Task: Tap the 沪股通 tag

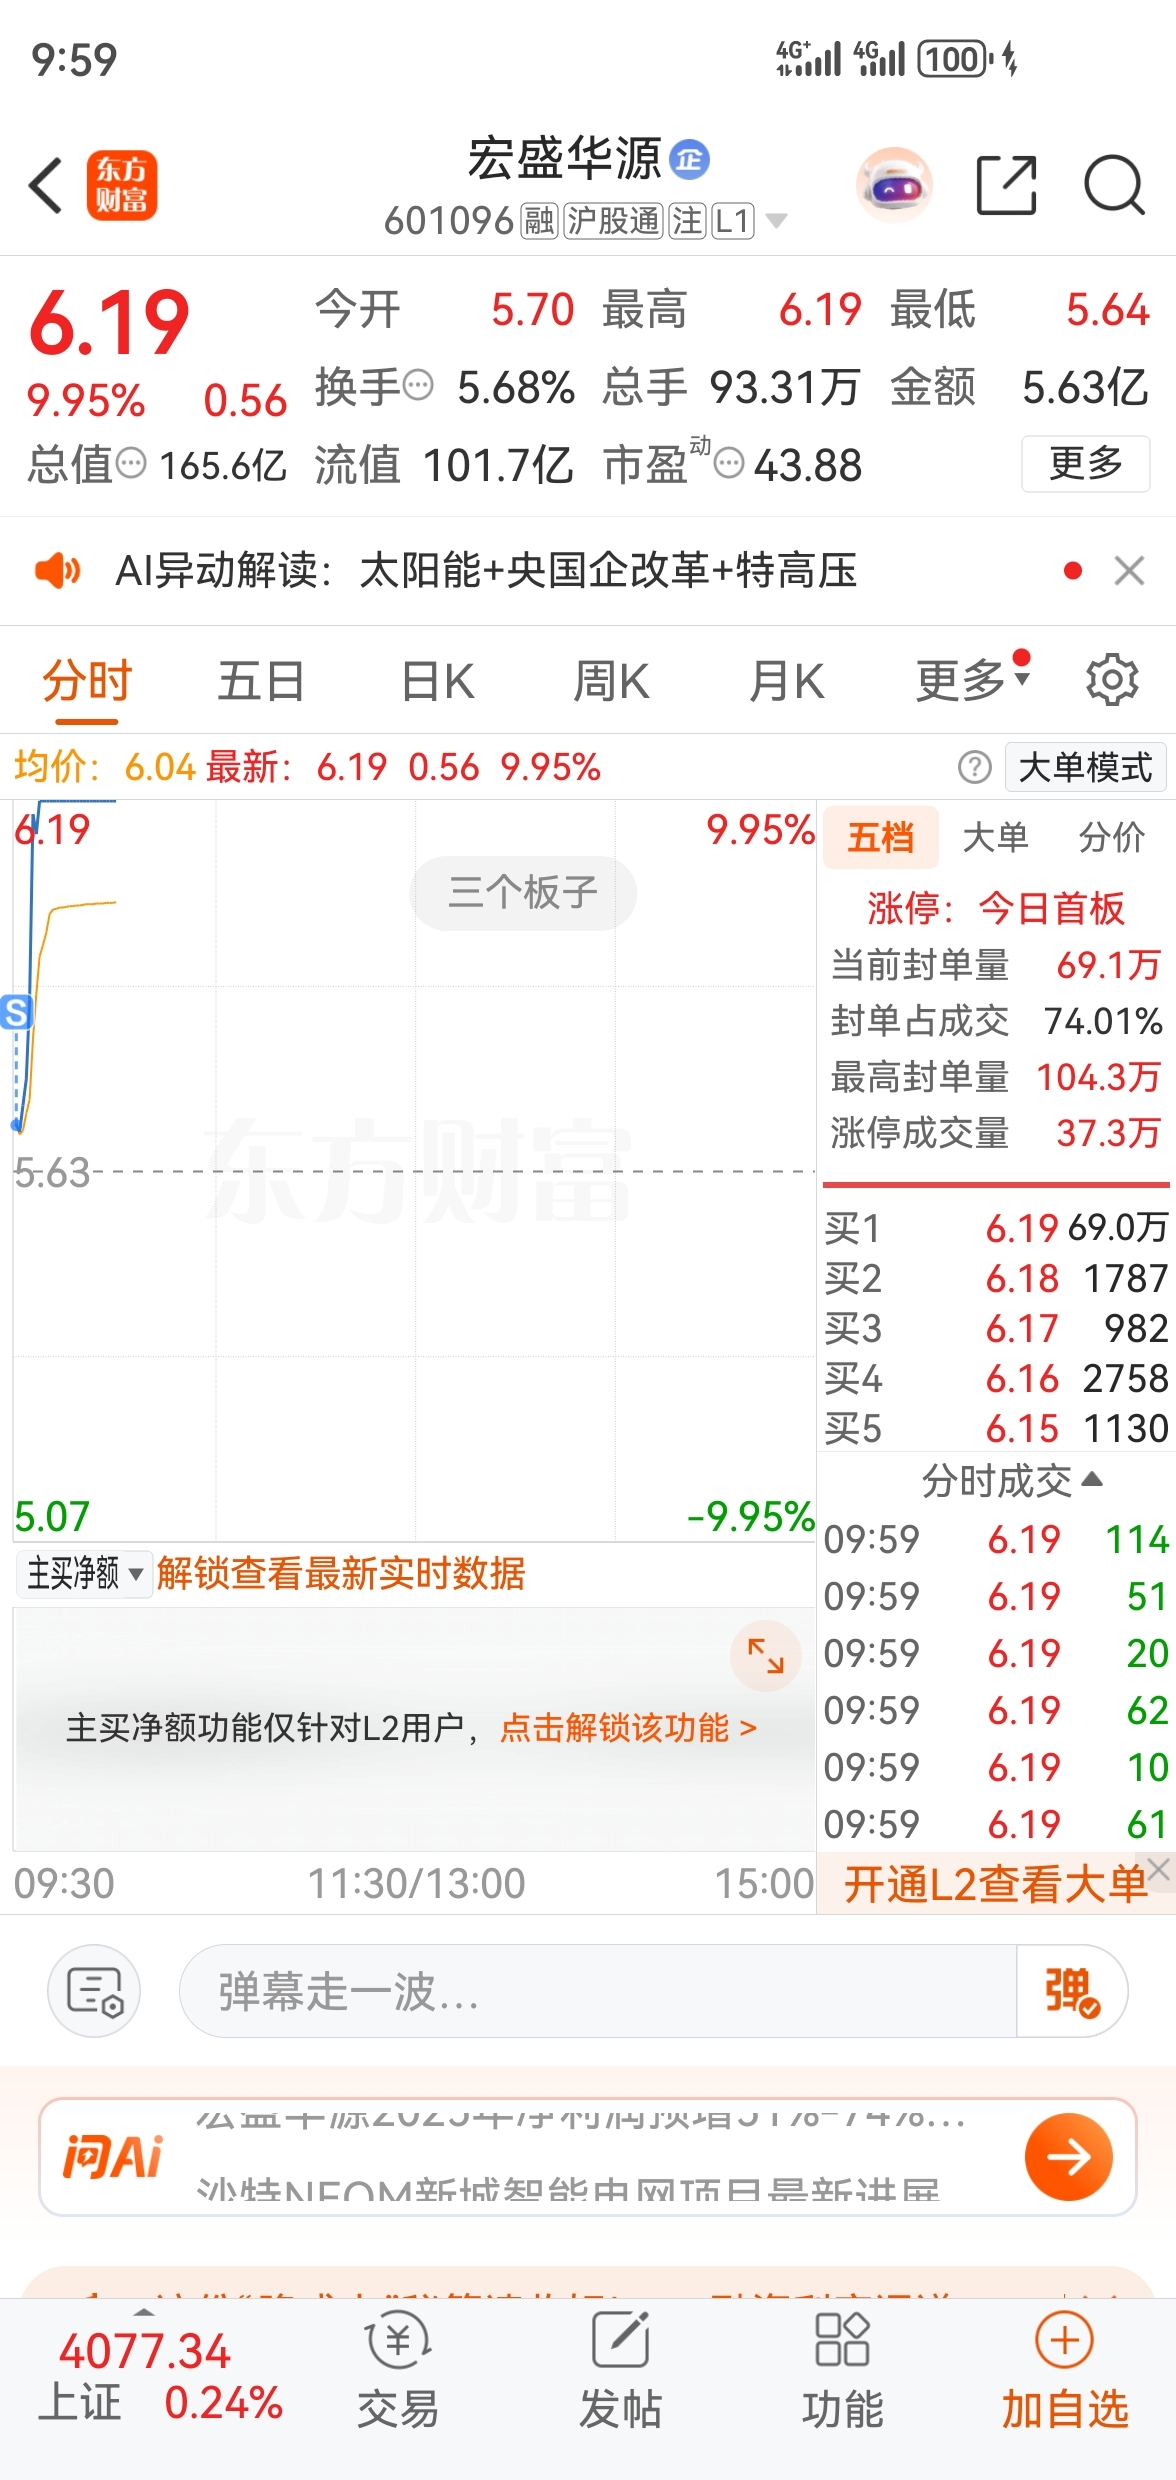Action: pos(613,221)
